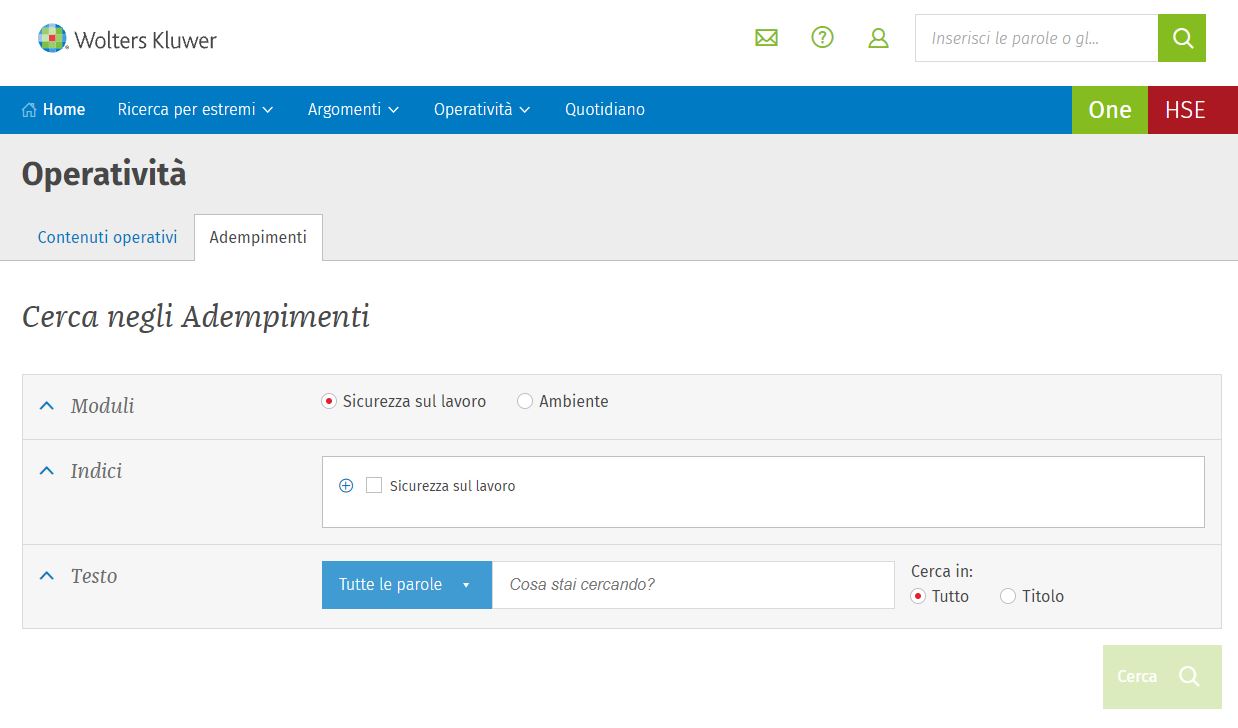Click the HSE red product badge
The height and width of the screenshot is (728, 1238).
point(1185,110)
